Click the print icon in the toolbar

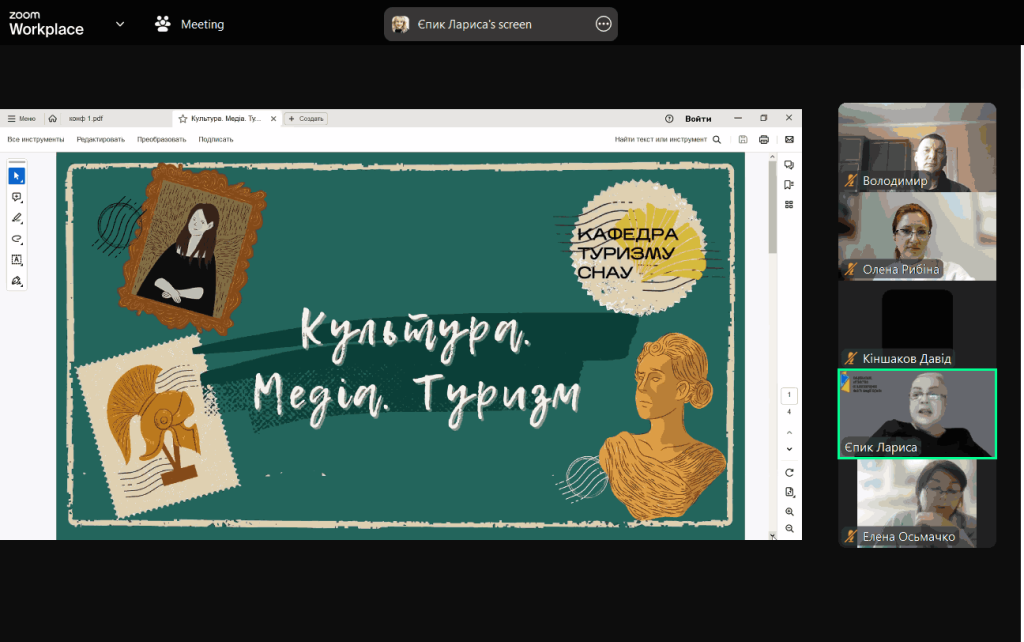point(764,139)
